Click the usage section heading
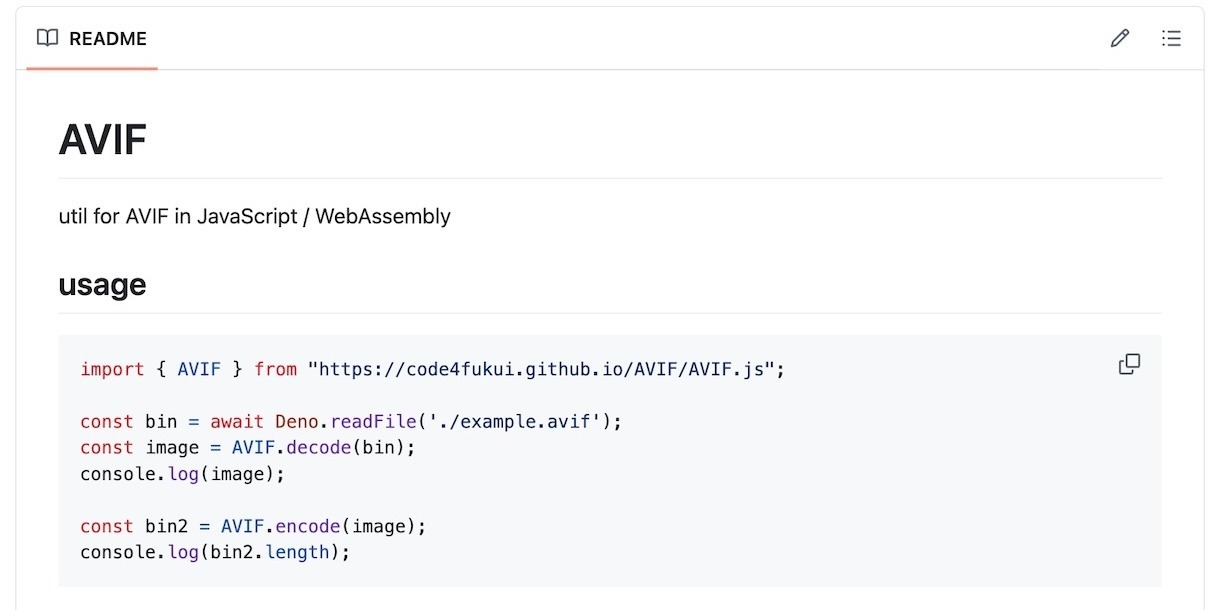 click(x=102, y=285)
